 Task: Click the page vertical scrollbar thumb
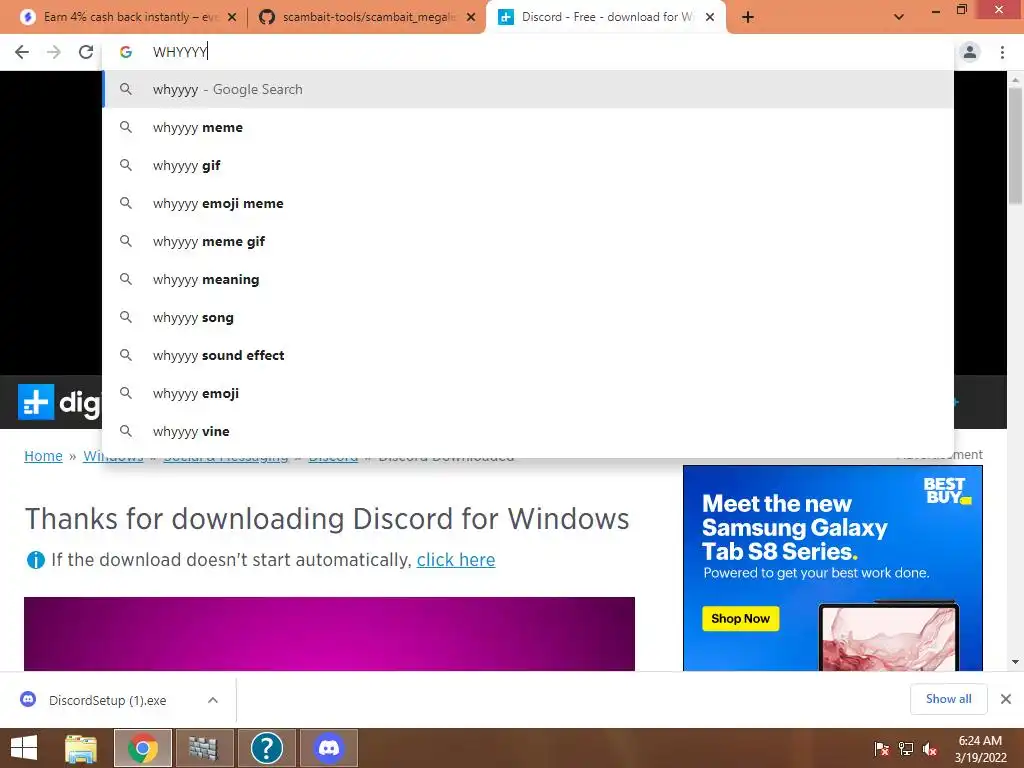(1015, 145)
